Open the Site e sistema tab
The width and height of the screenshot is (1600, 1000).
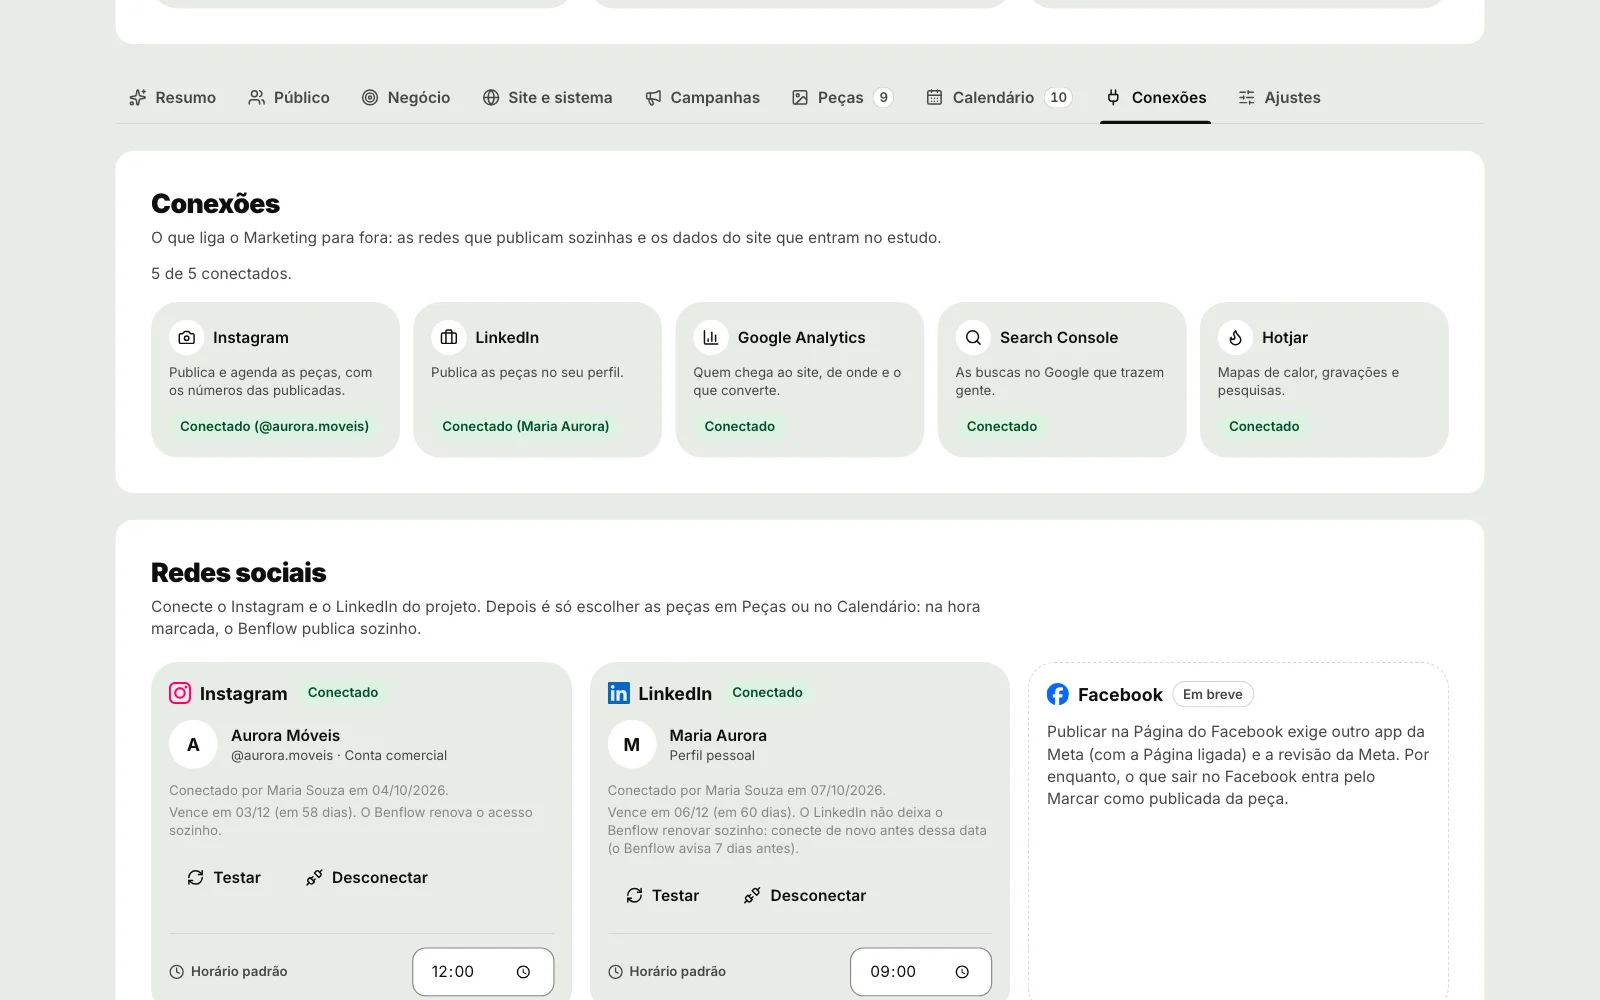point(547,97)
